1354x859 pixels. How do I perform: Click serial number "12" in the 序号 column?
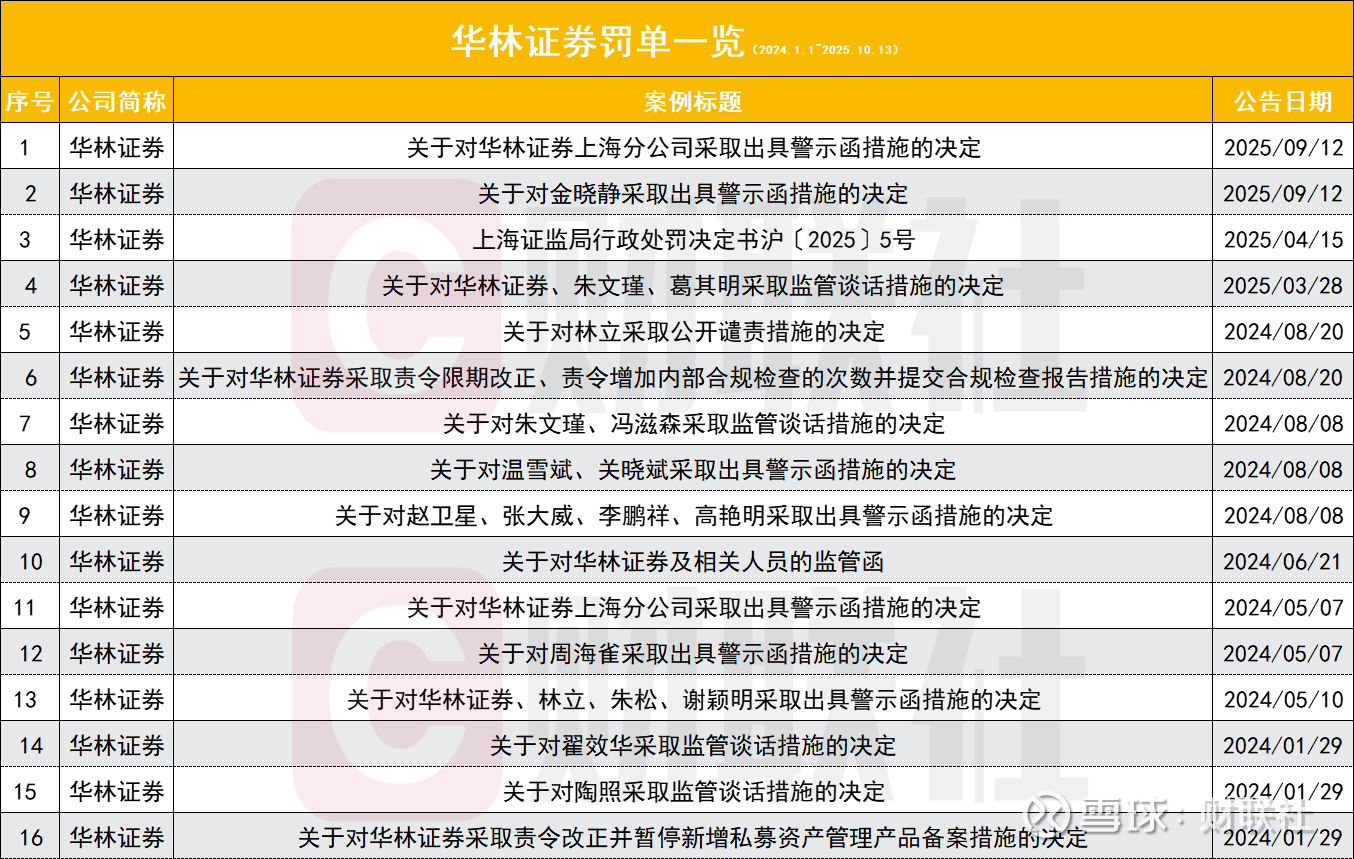click(x=31, y=654)
